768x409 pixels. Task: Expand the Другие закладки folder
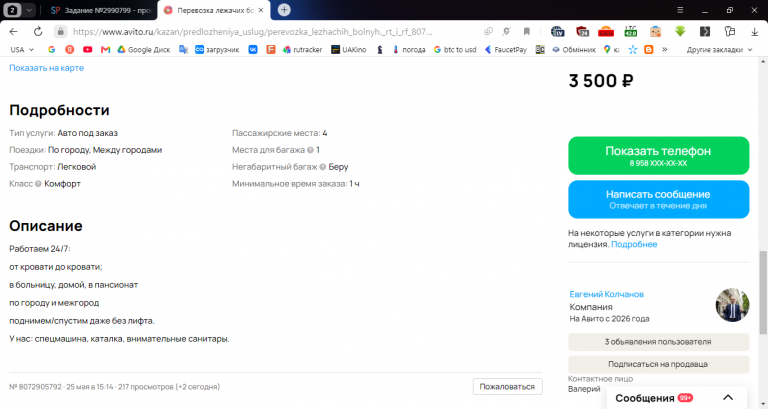point(719,49)
